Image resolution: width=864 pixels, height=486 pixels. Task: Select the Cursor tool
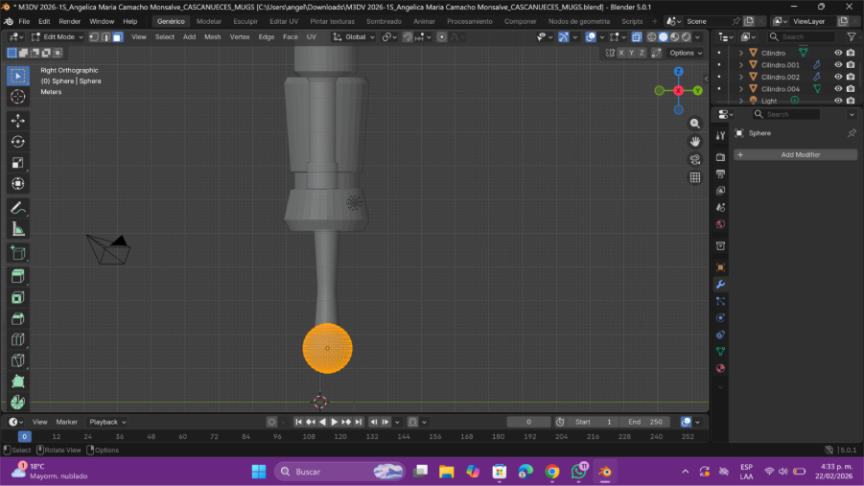pyautogui.click(x=18, y=97)
